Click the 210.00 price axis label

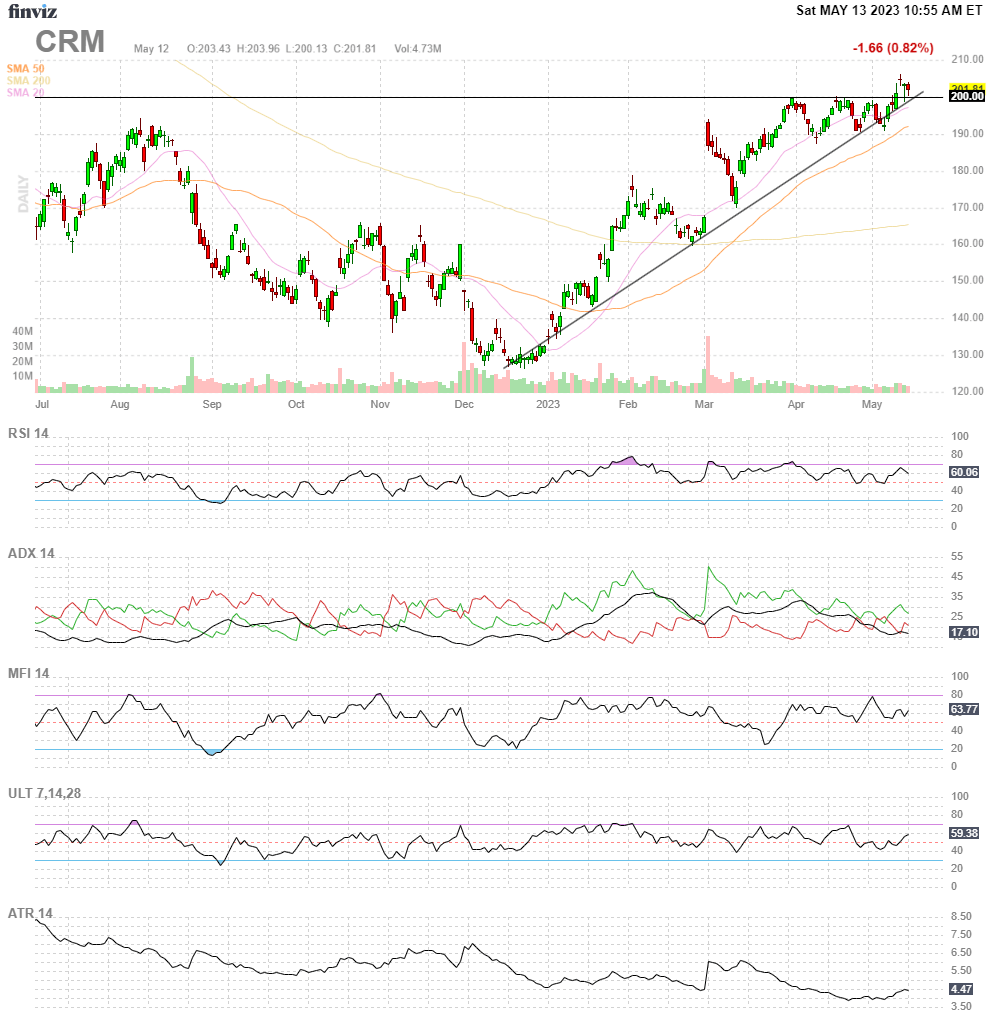click(968, 59)
